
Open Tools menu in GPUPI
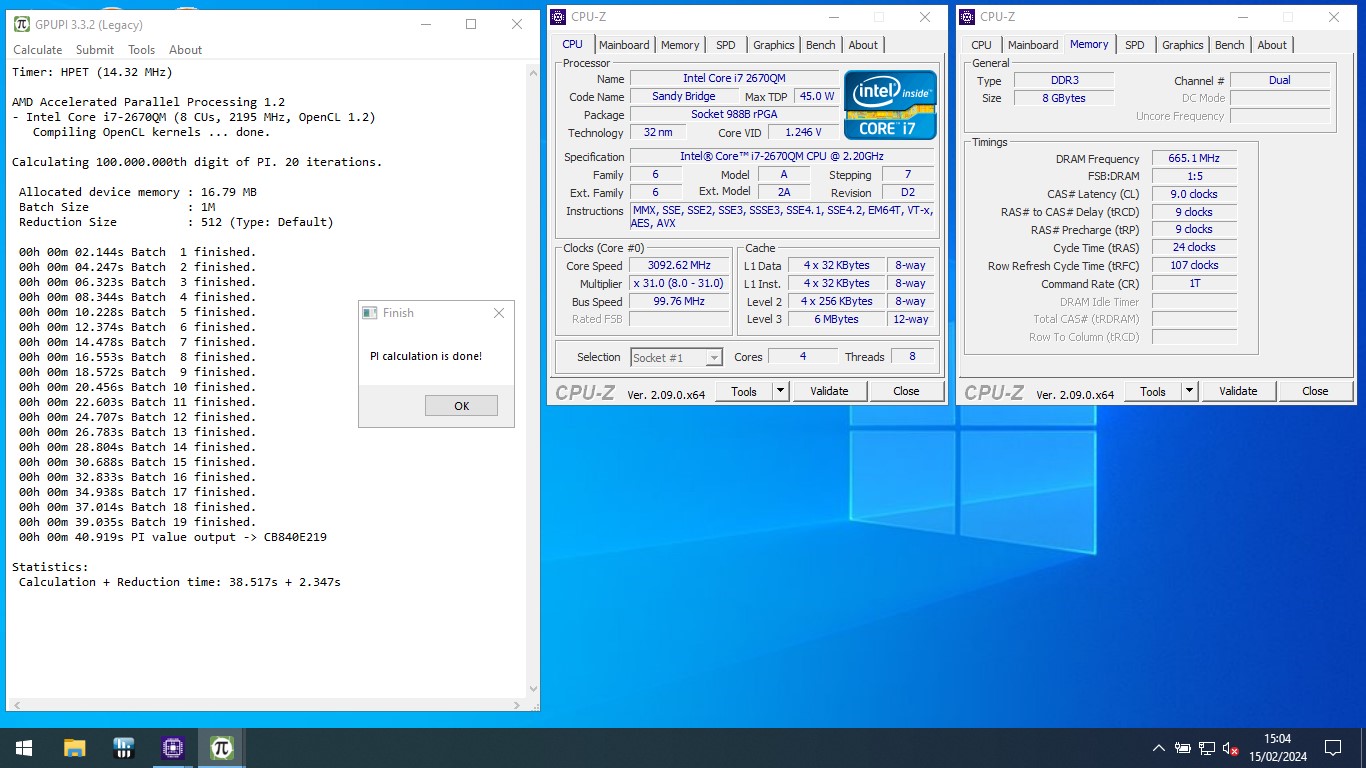pyautogui.click(x=141, y=50)
